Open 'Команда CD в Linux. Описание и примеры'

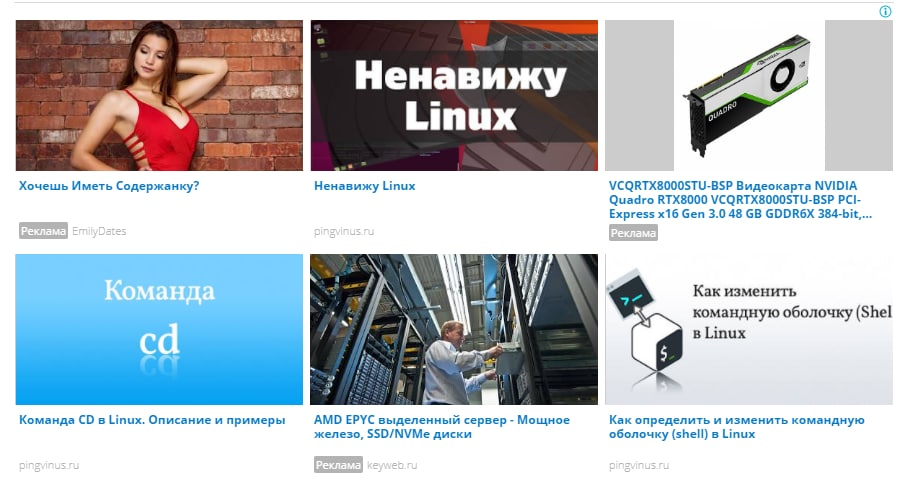(x=152, y=420)
